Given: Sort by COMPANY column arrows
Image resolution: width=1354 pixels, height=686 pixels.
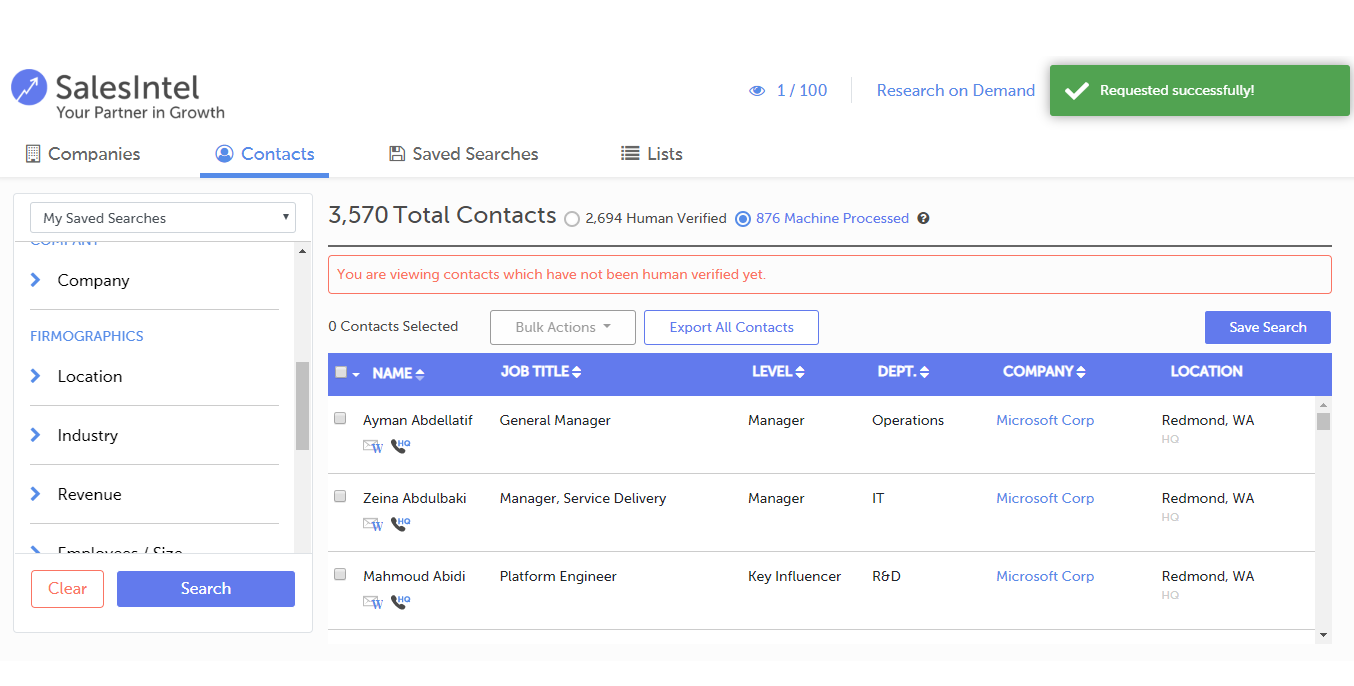Looking at the screenshot, I should (1081, 372).
